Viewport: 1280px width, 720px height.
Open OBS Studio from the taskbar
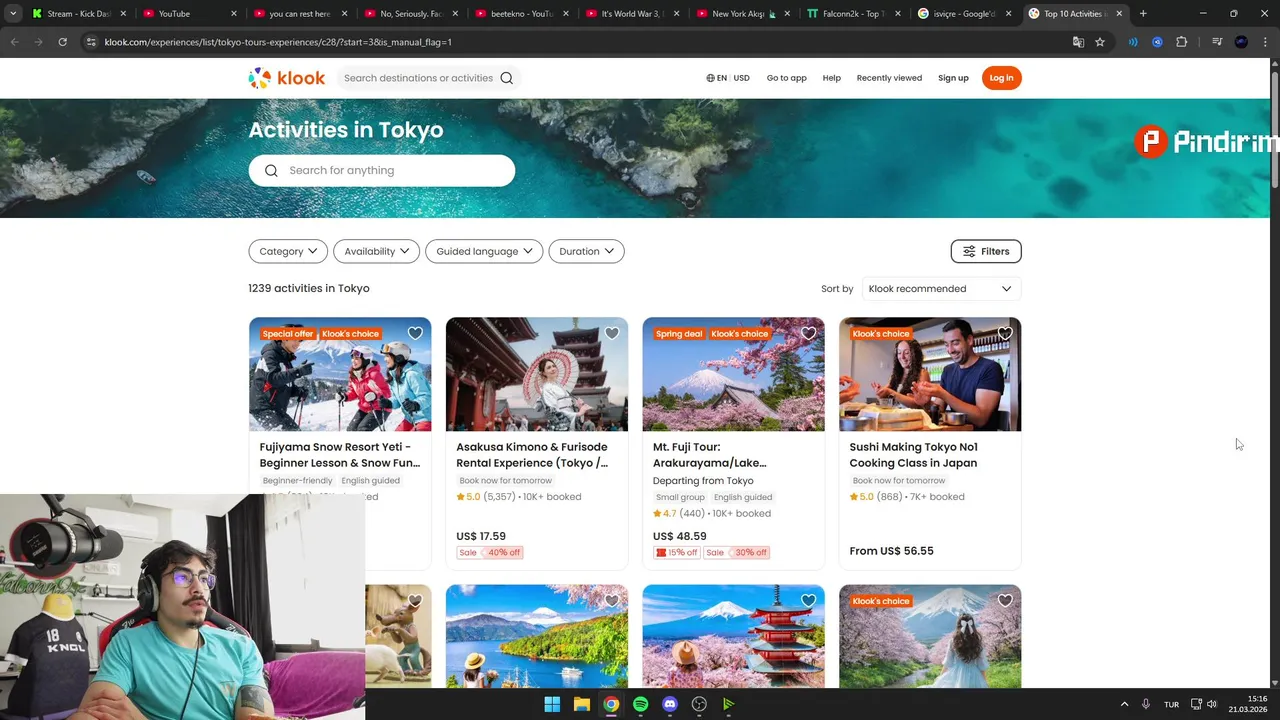(x=699, y=704)
